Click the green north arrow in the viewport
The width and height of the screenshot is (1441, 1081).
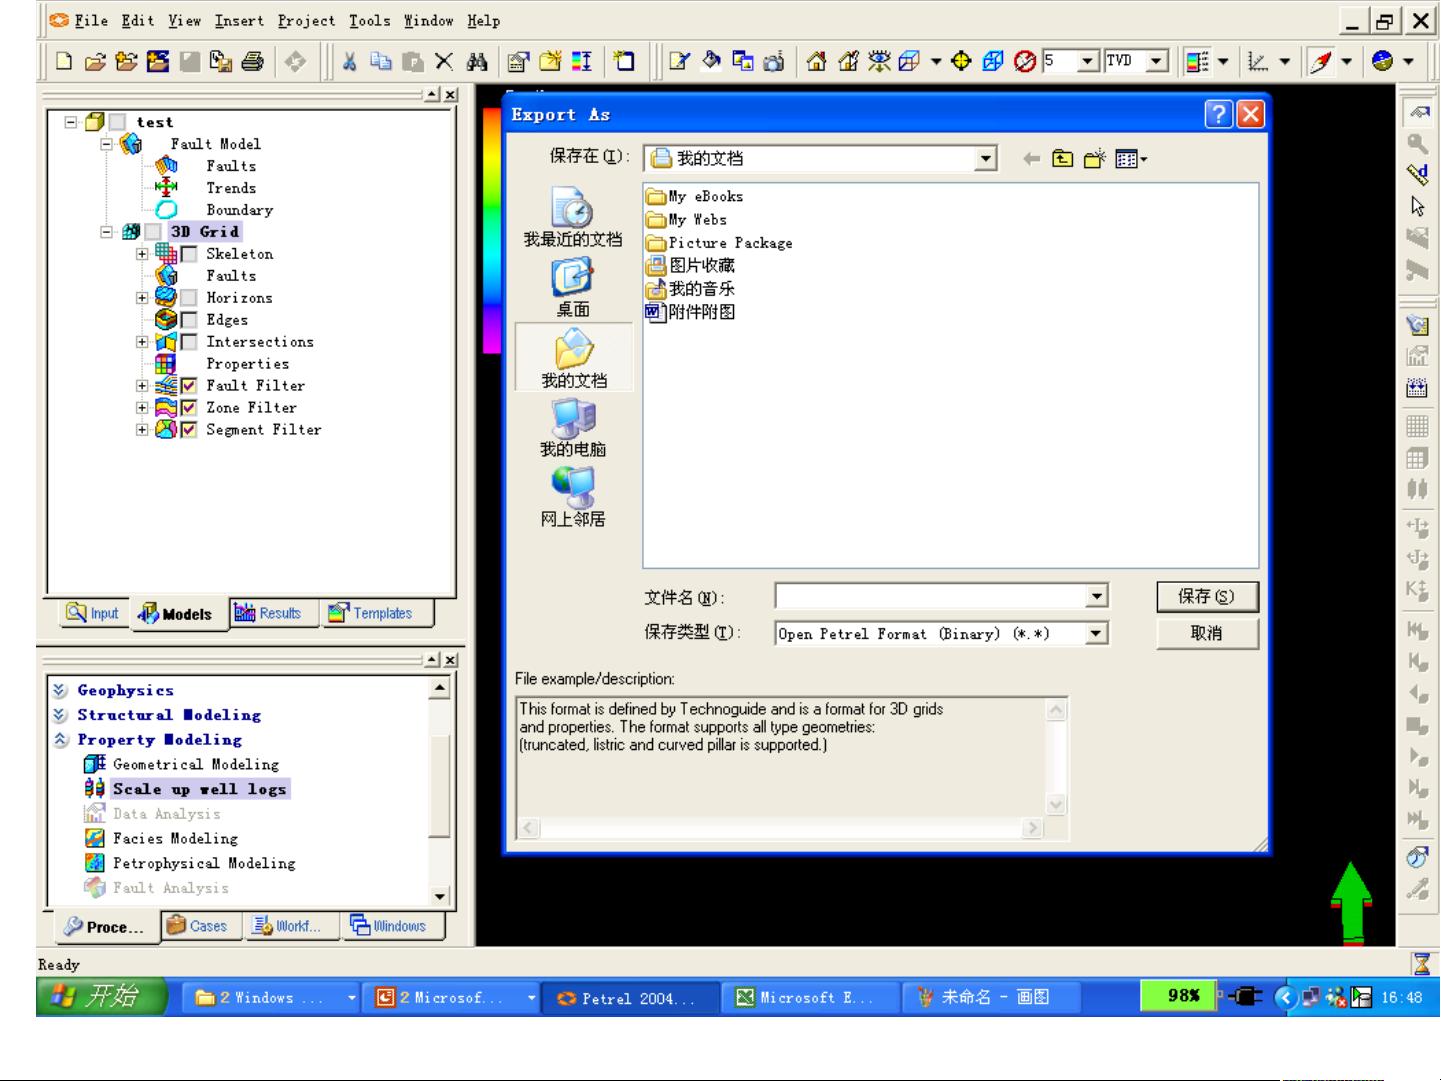1351,901
